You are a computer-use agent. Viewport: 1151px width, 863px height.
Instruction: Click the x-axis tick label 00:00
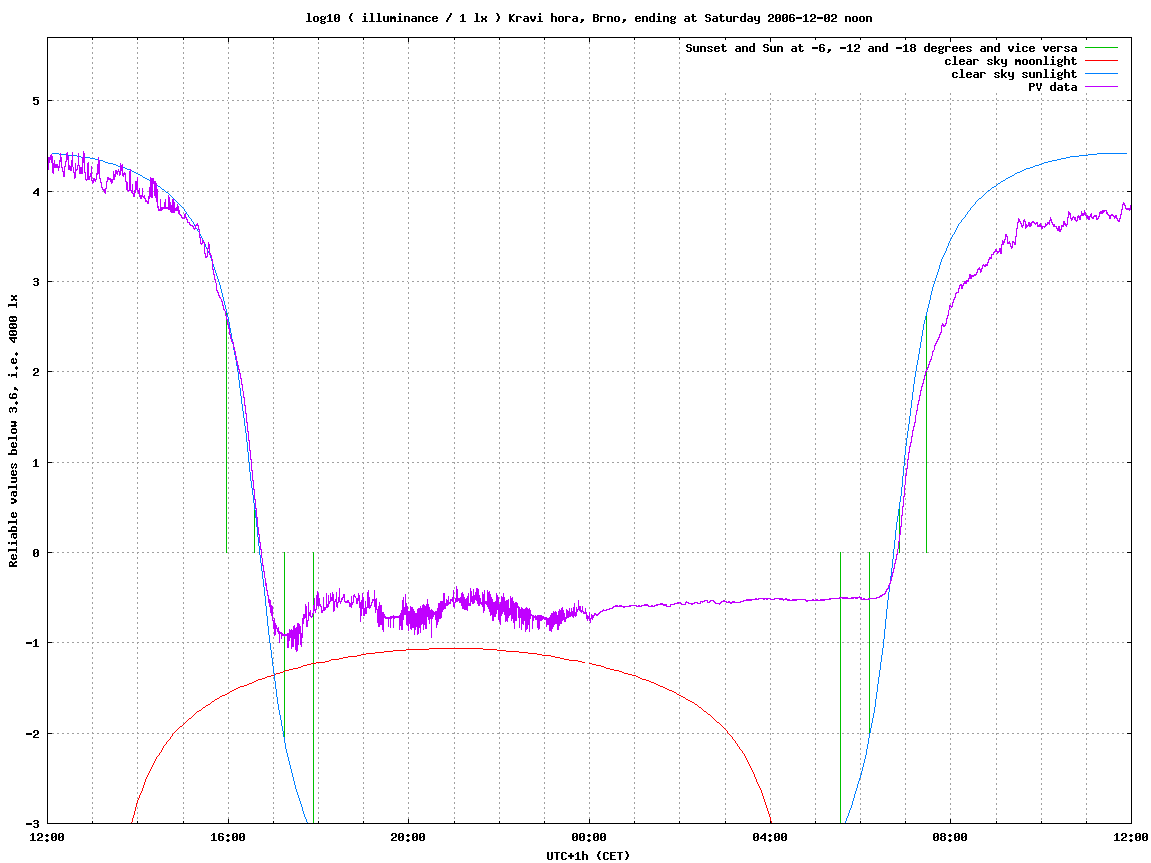pyautogui.click(x=589, y=837)
